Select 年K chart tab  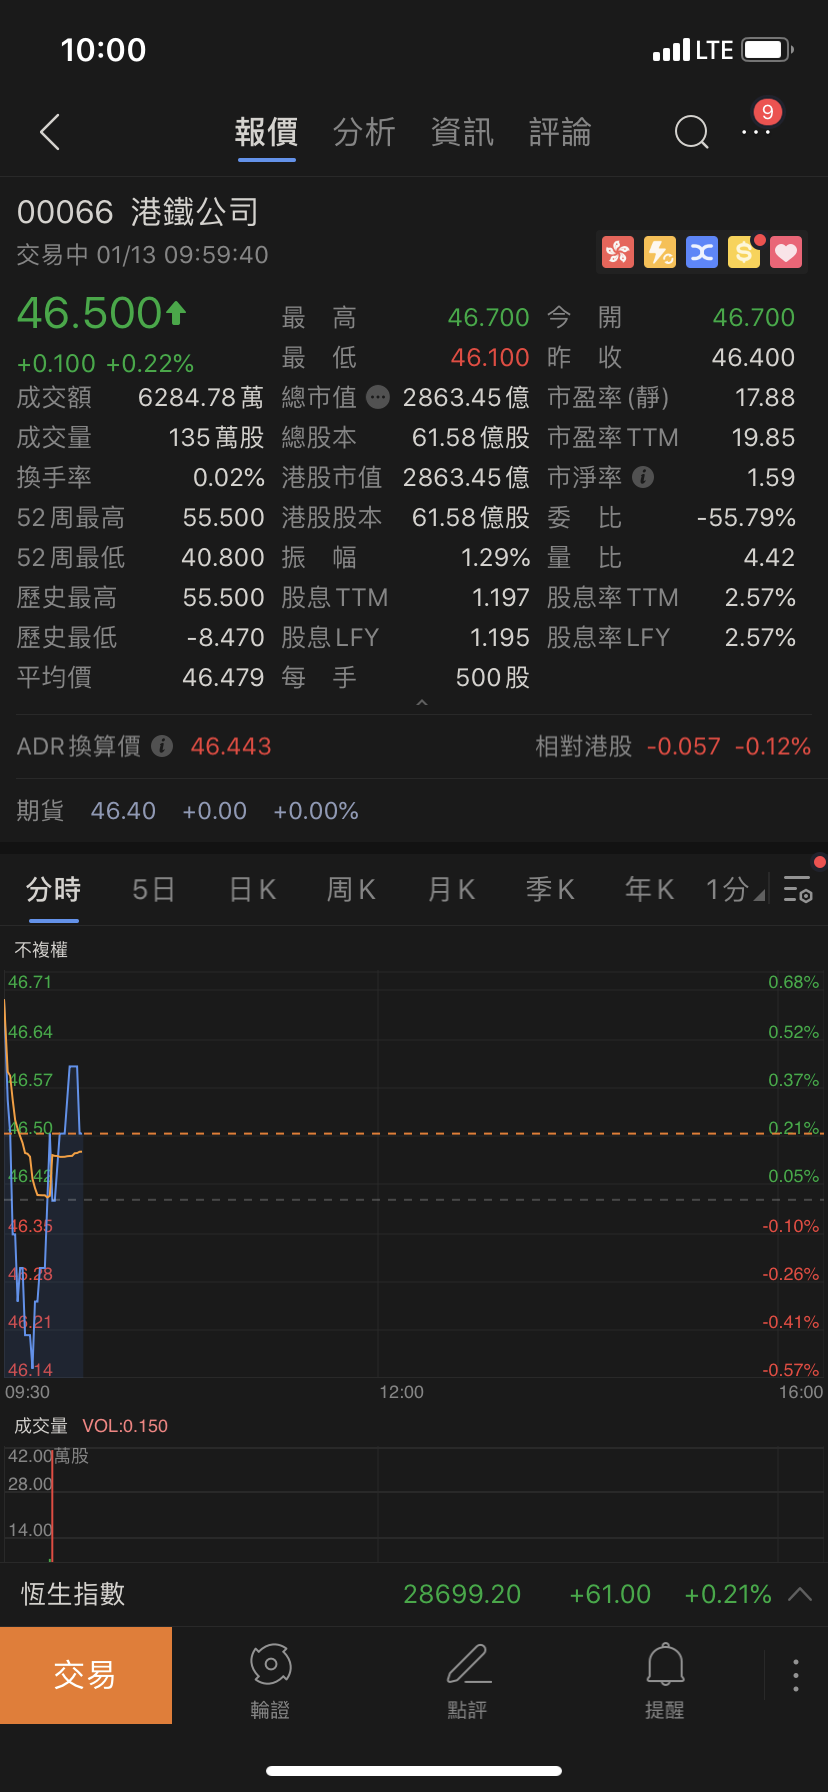coord(649,888)
